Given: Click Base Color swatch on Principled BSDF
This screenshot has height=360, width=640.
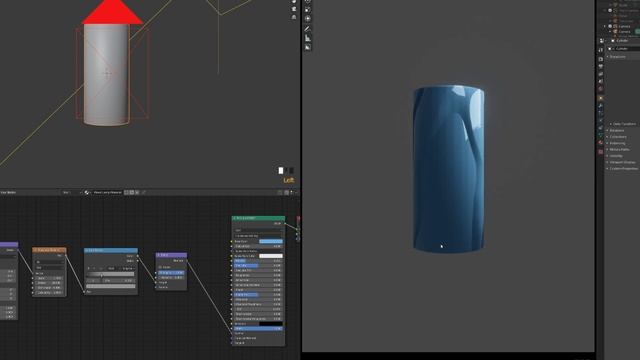Looking at the screenshot, I should (271, 241).
